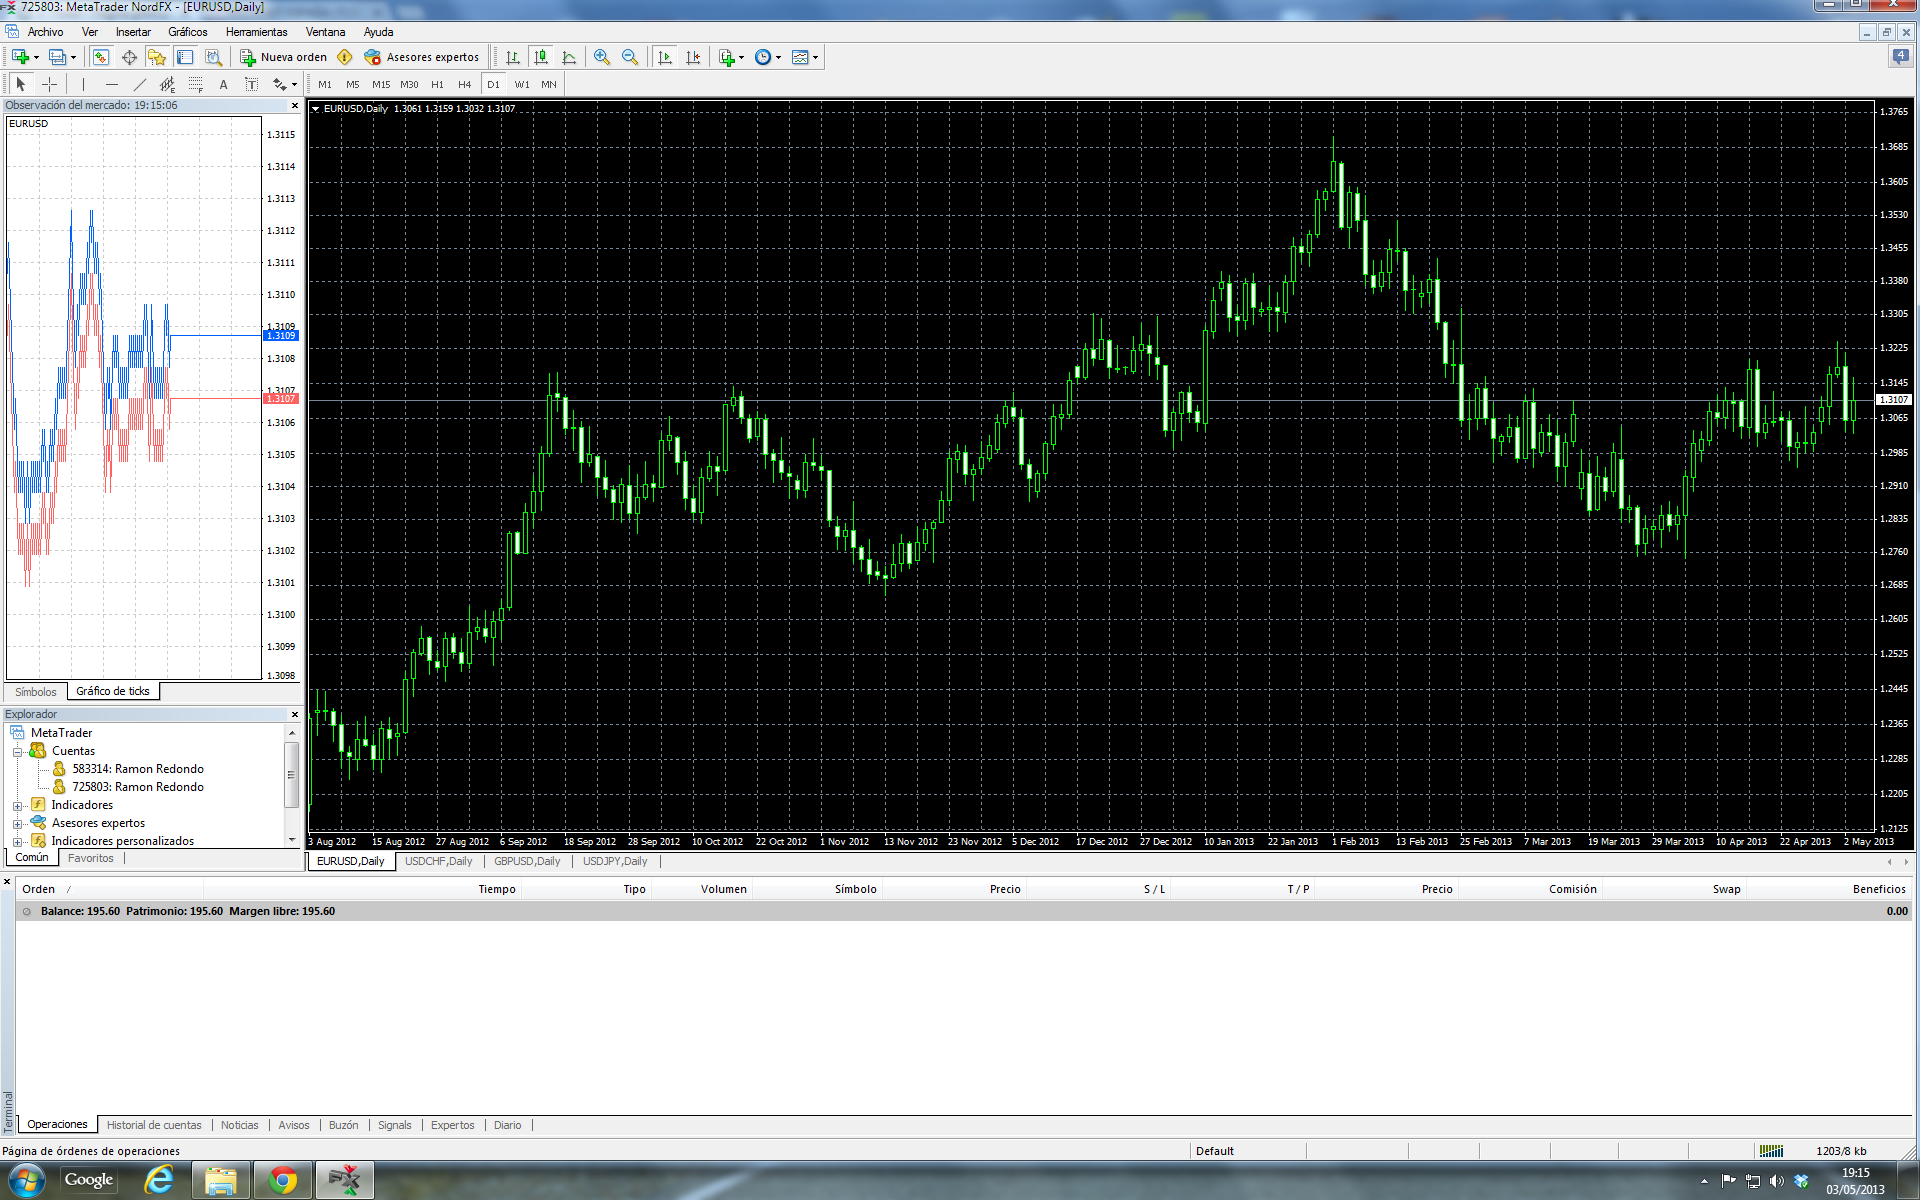
Task: Click the zoom out magnifier icon
Action: click(x=630, y=57)
